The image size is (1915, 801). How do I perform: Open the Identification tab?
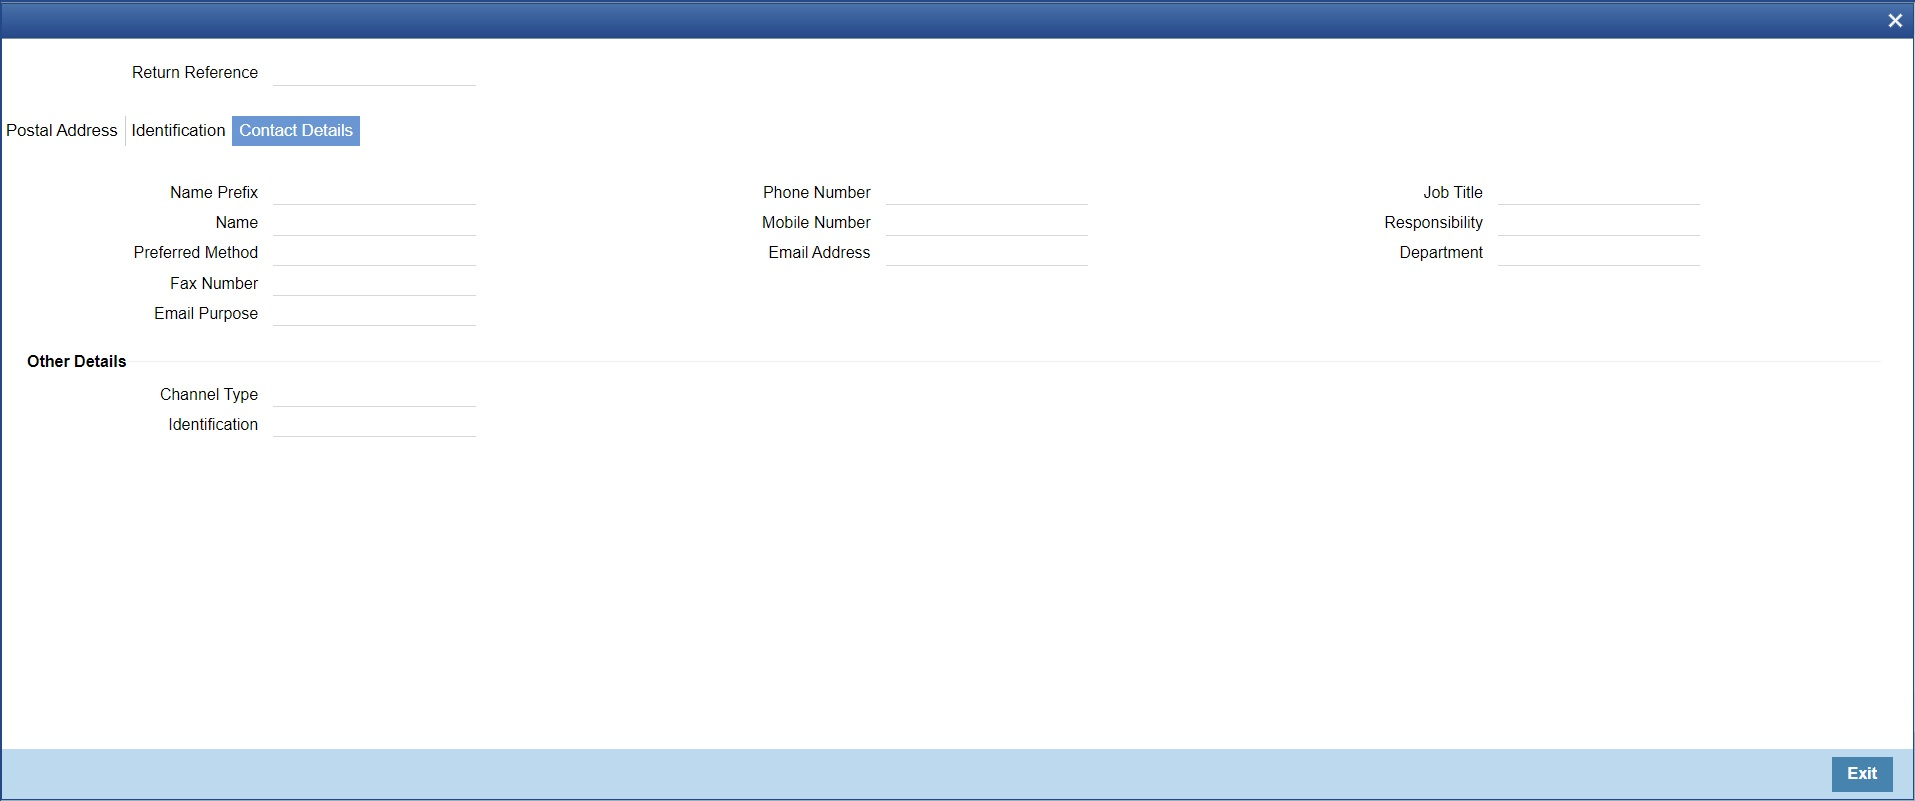[x=178, y=130]
